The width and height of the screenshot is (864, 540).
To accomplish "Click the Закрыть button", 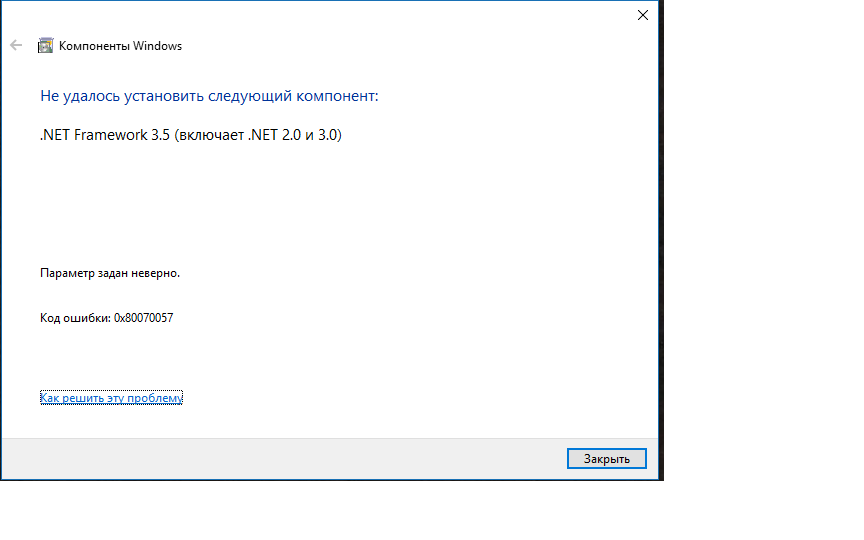I will [606, 458].
